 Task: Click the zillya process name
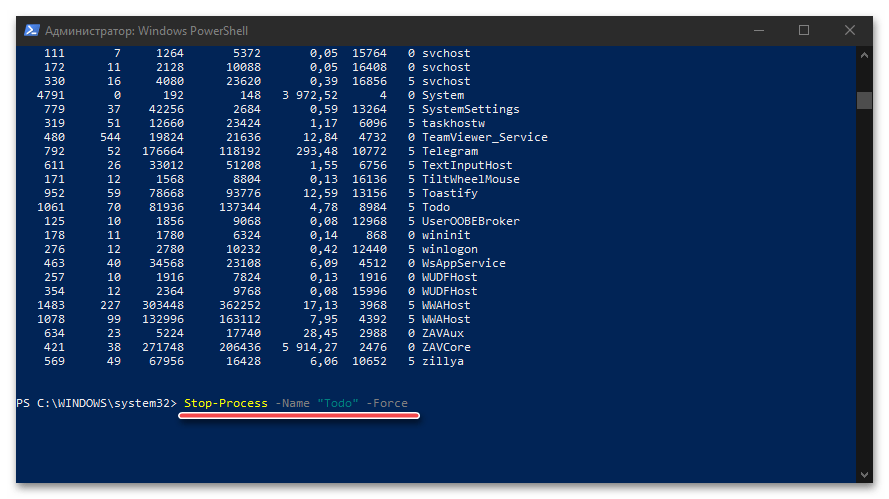(x=443, y=361)
